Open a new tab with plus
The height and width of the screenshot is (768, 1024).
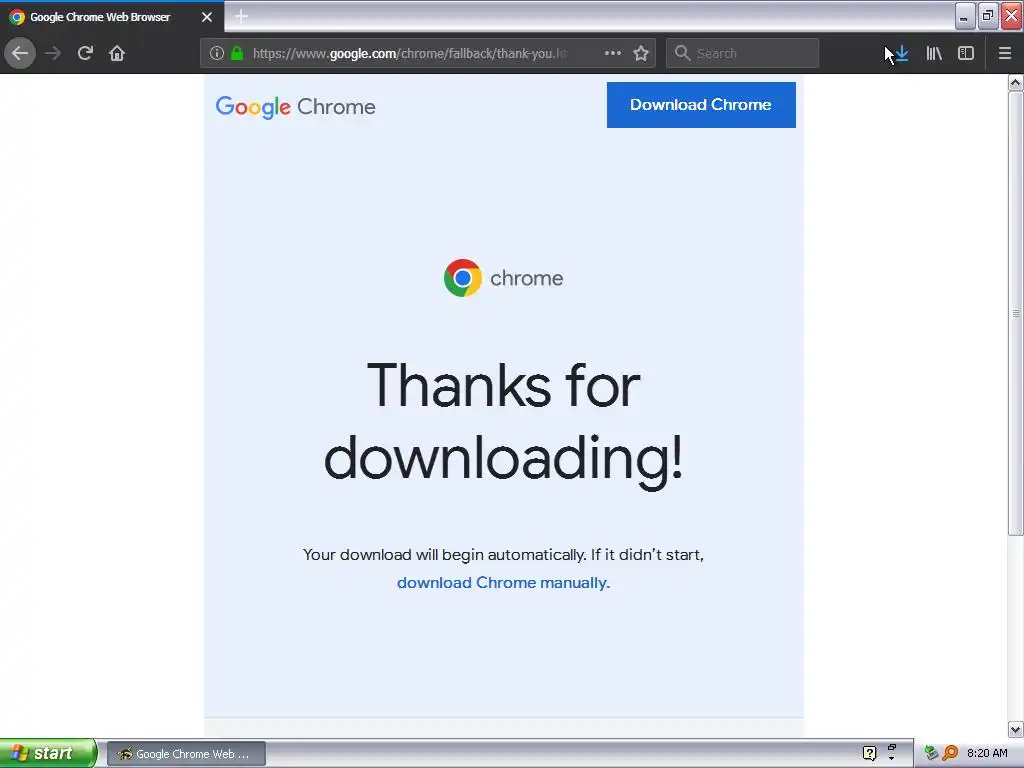(x=241, y=16)
